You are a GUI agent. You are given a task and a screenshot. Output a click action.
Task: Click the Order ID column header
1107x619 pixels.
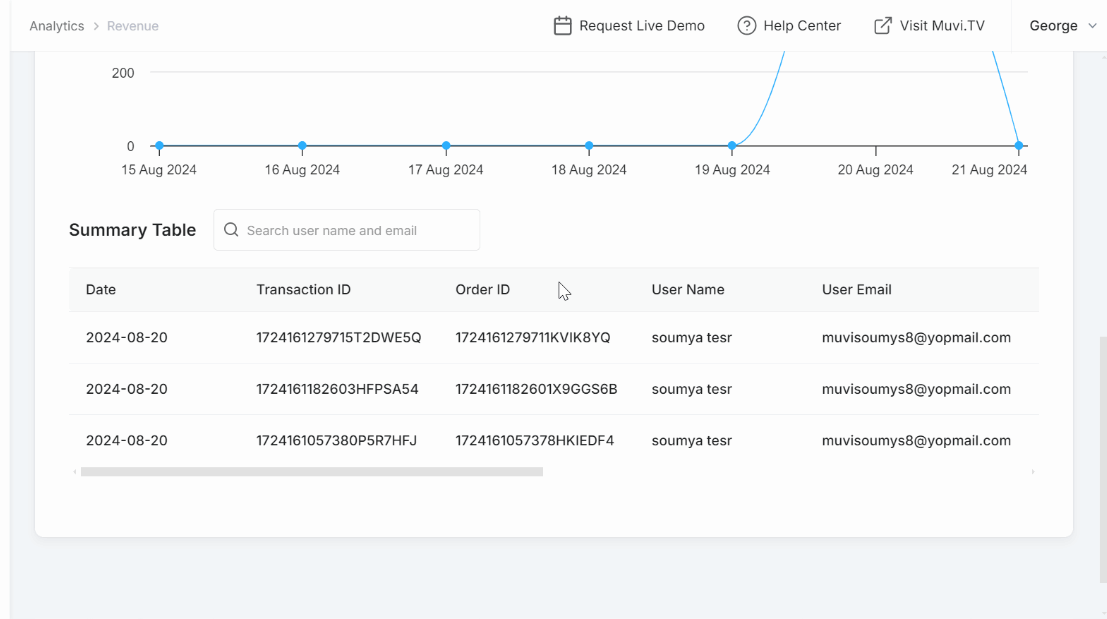point(482,289)
